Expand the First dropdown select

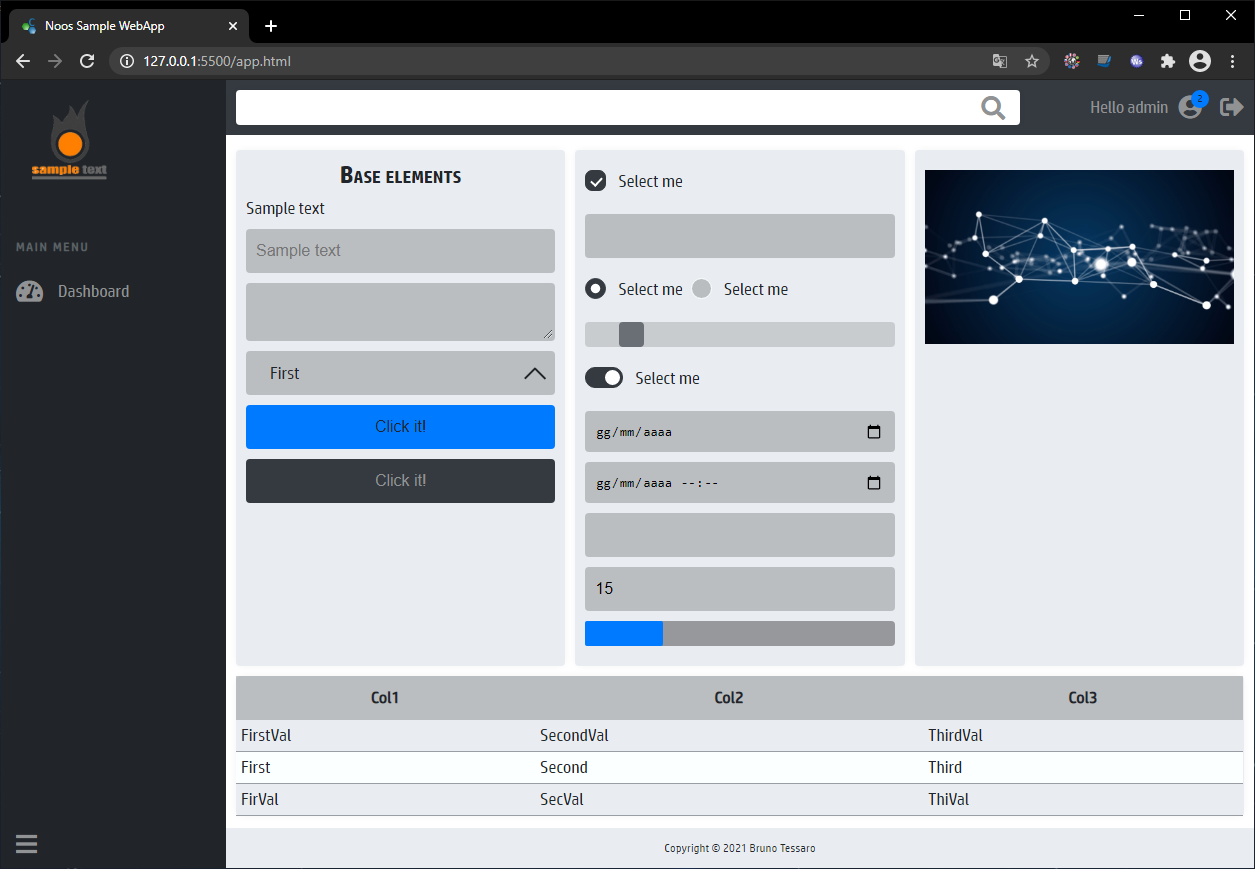point(400,373)
